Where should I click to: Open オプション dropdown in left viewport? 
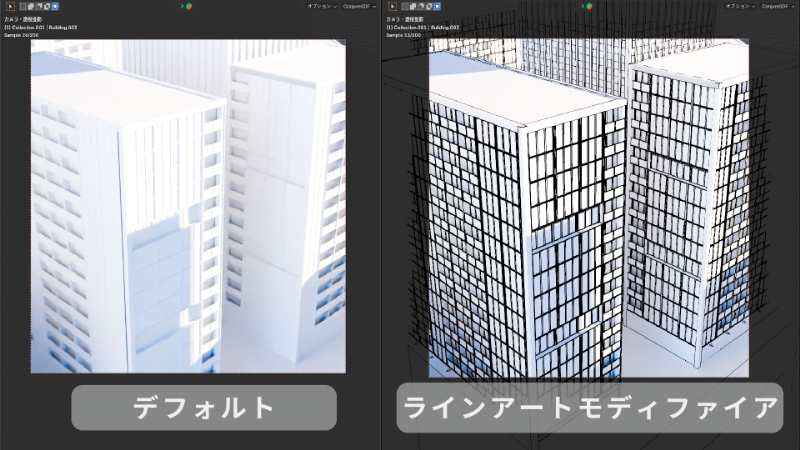click(322, 6)
